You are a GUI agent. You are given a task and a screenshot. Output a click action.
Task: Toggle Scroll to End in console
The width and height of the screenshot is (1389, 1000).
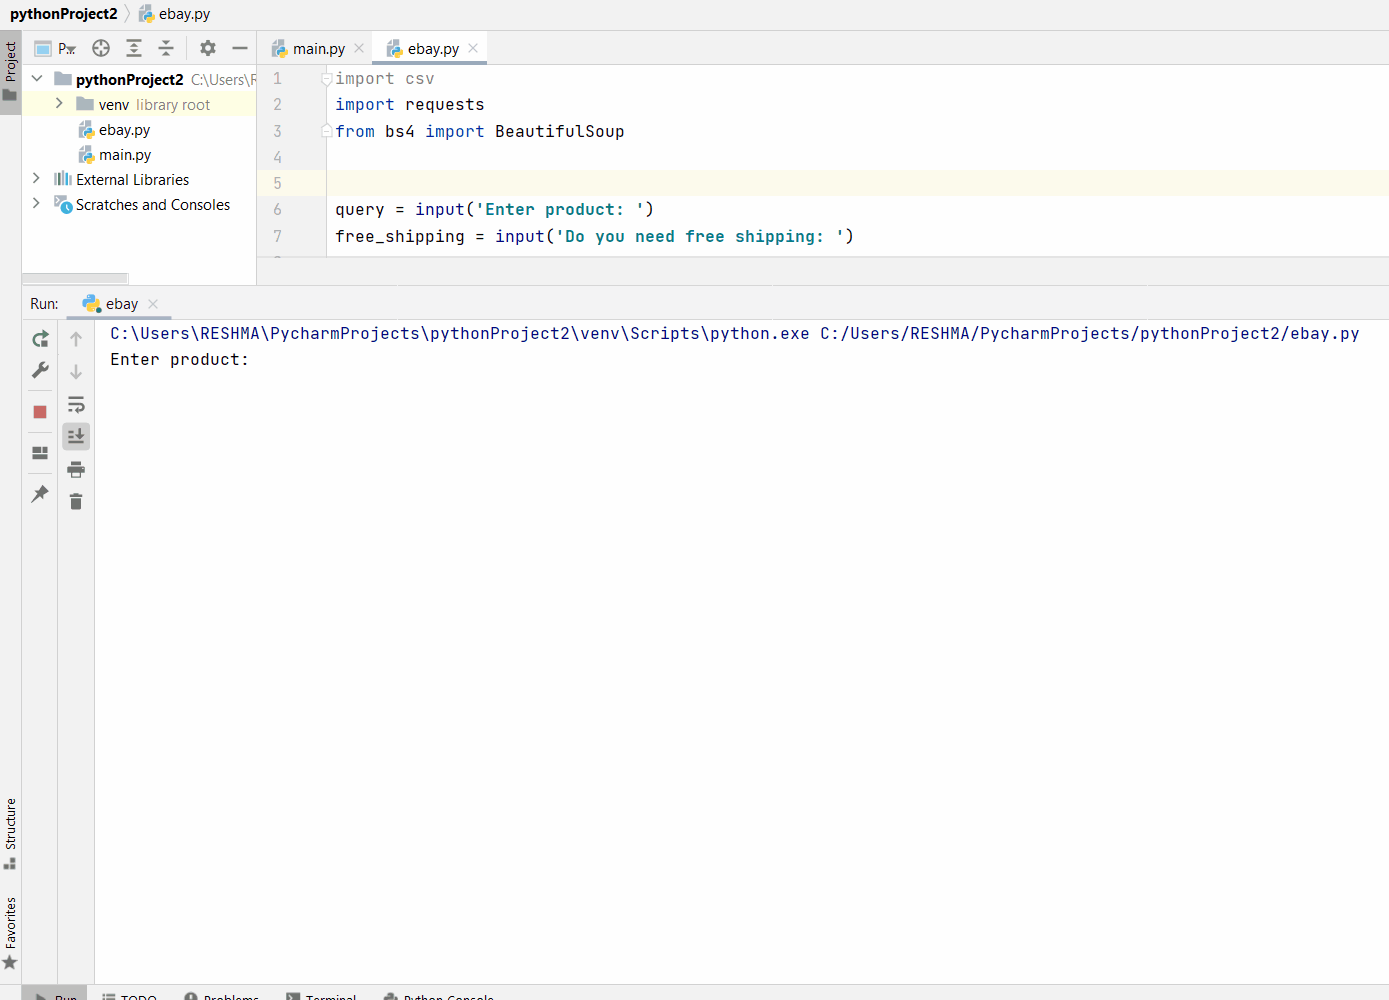click(x=75, y=435)
